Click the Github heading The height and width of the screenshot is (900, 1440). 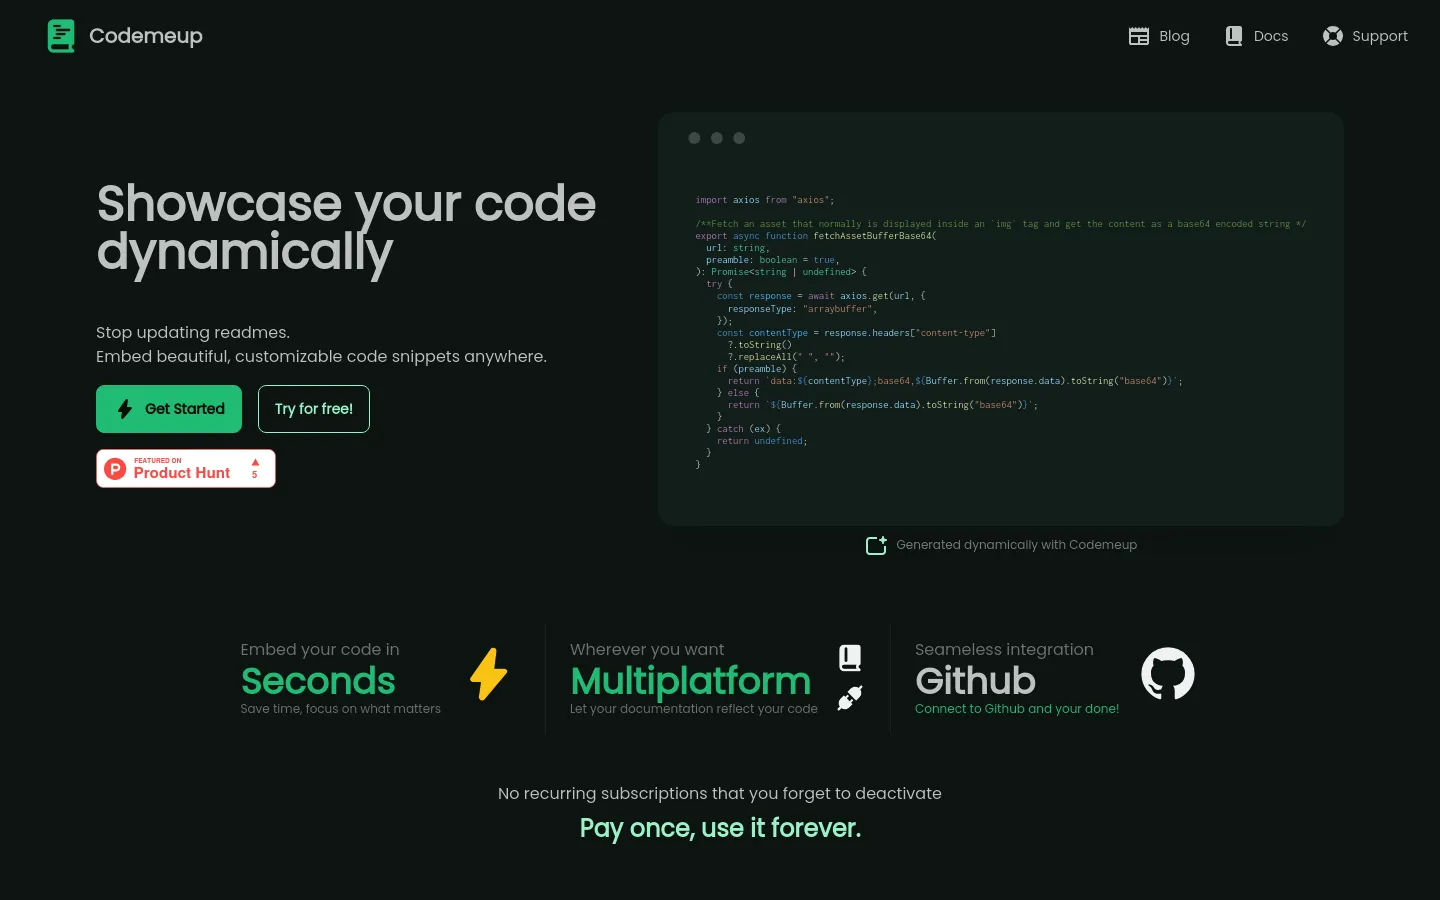(975, 681)
